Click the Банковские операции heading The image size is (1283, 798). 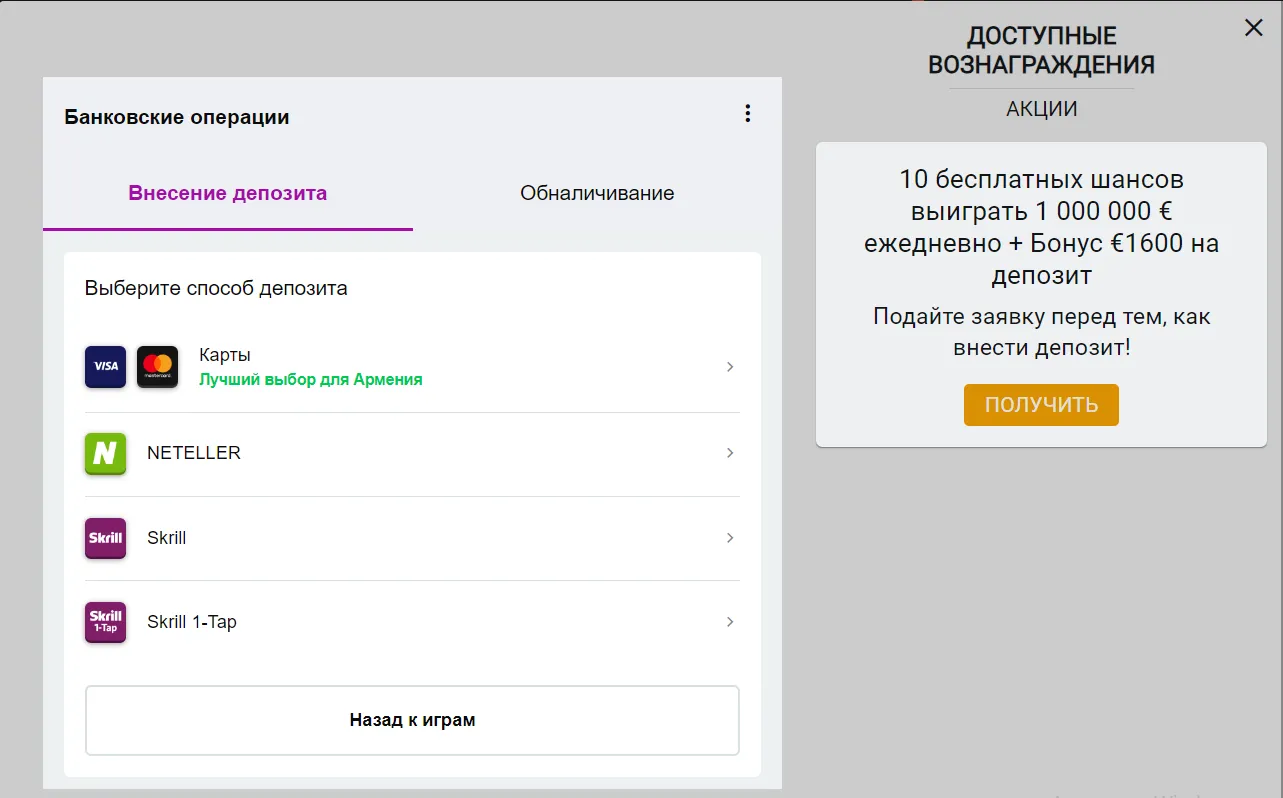177,117
